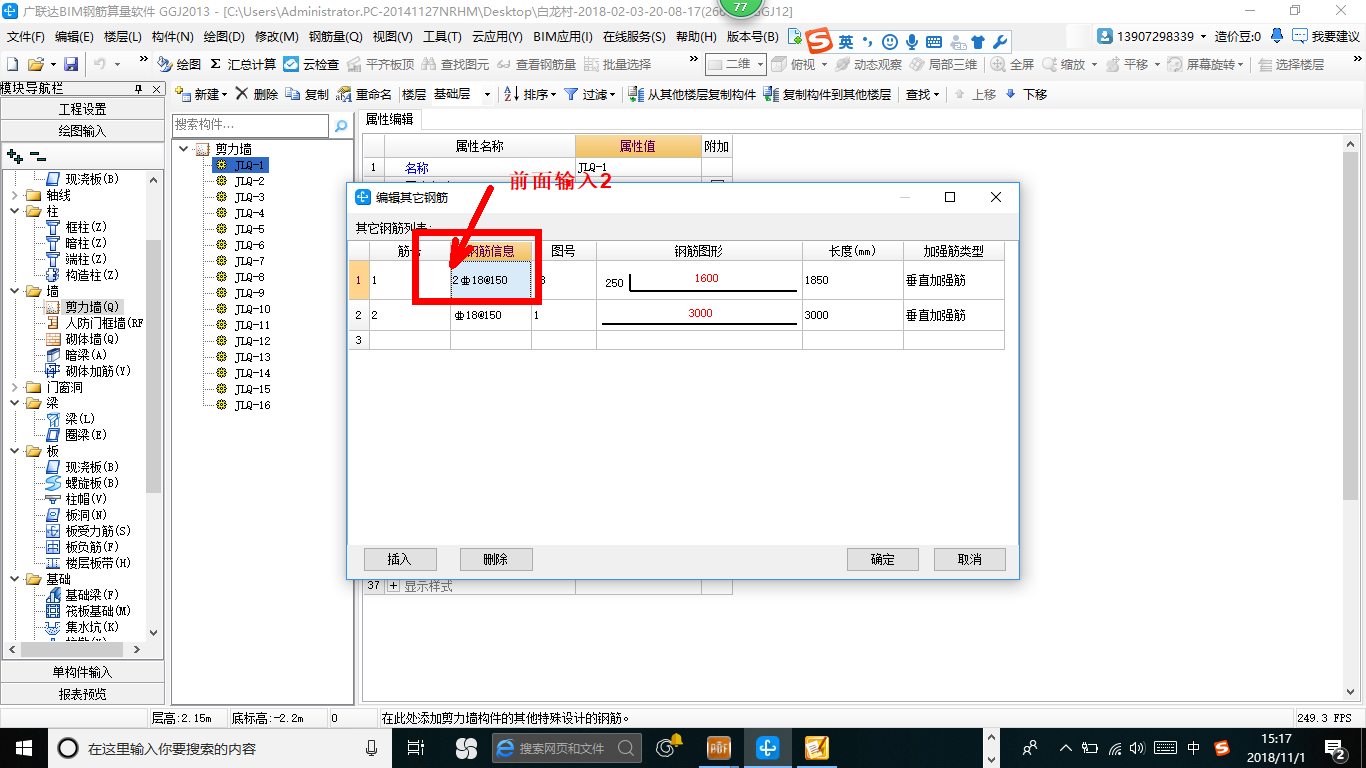Close the 模块导航栏 panel
This screenshot has width=1366, height=768.
157,89
